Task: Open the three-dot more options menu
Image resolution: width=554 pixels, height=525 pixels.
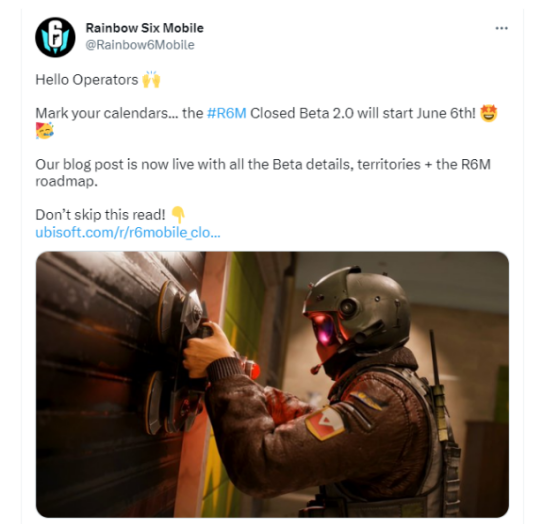Action: 501,28
